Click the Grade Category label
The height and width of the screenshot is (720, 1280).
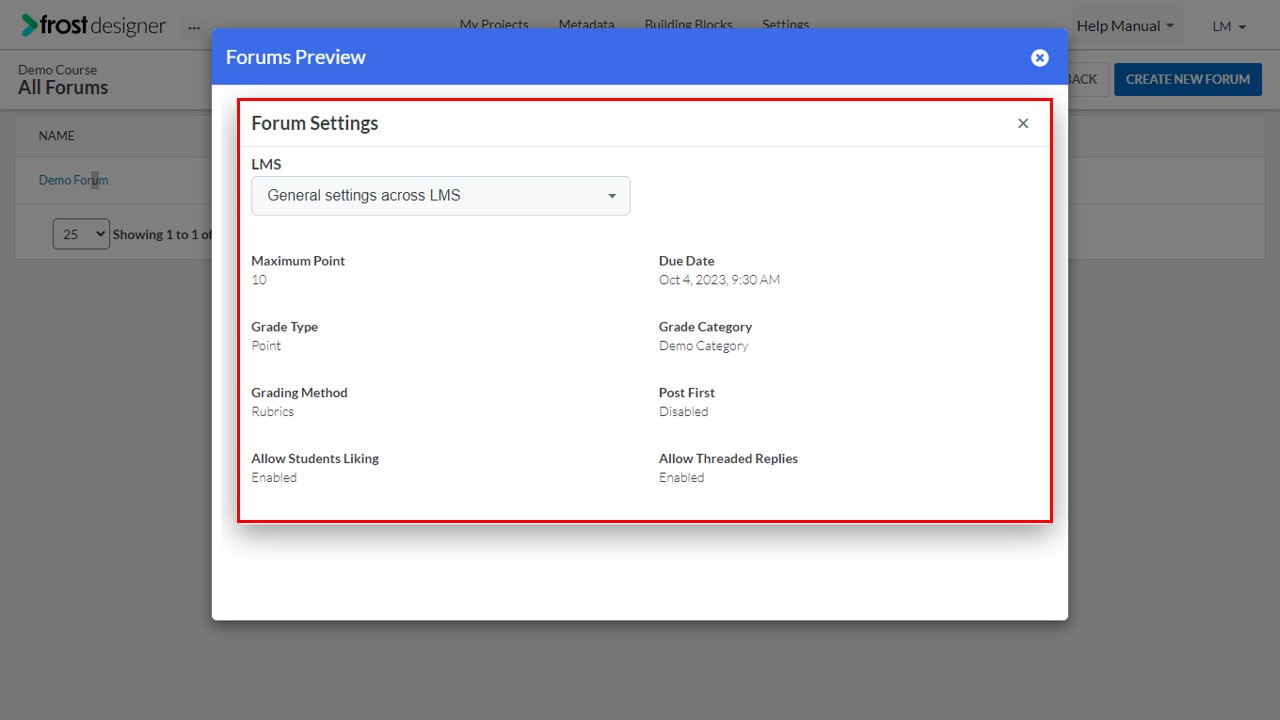(x=705, y=327)
